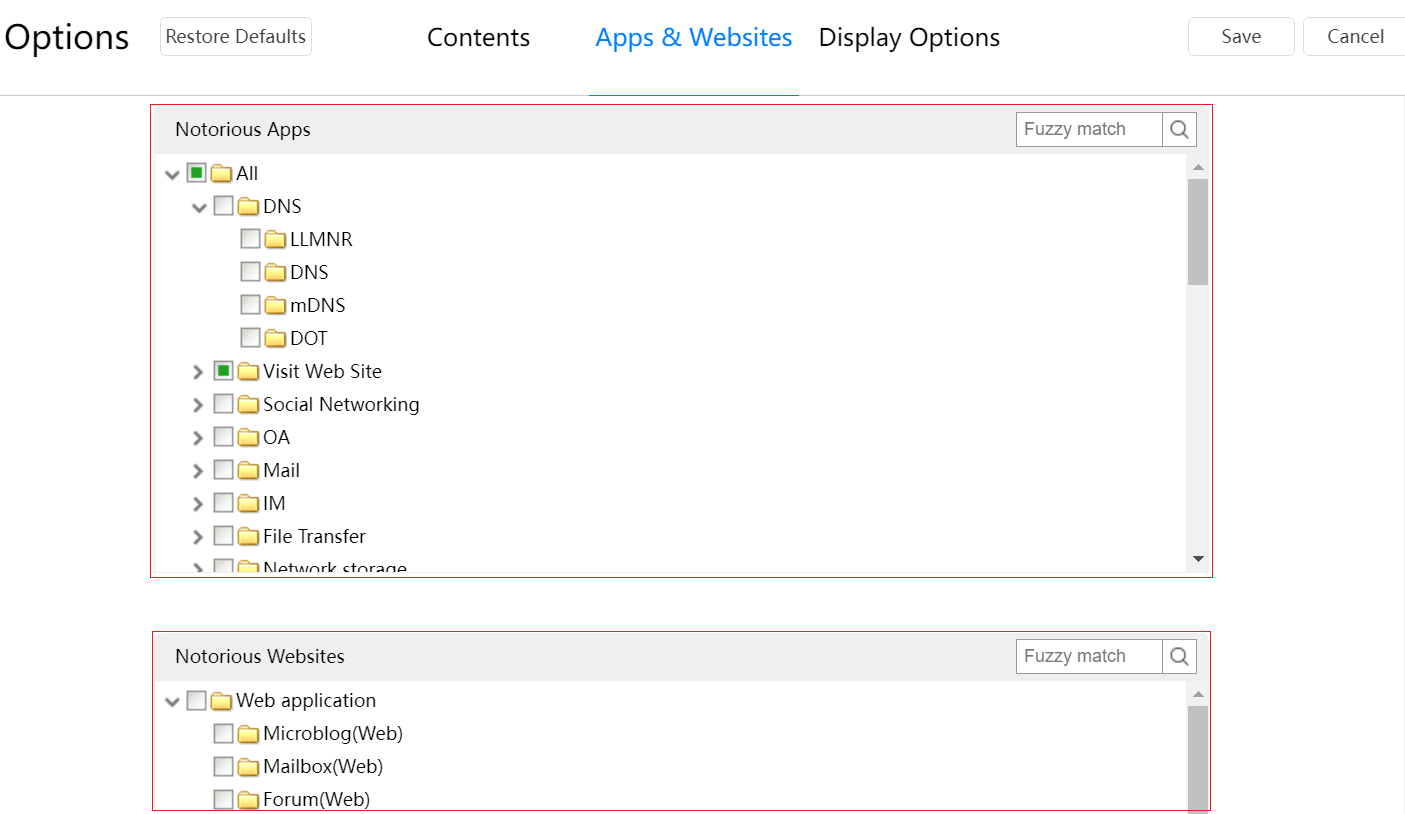Enable the Mailbox(Web) checkbox

click(223, 767)
